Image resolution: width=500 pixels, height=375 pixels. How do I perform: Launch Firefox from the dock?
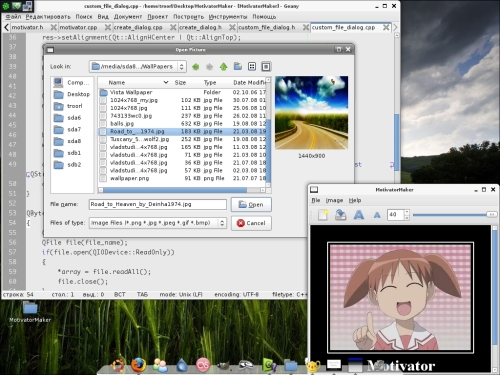[x=138, y=365]
